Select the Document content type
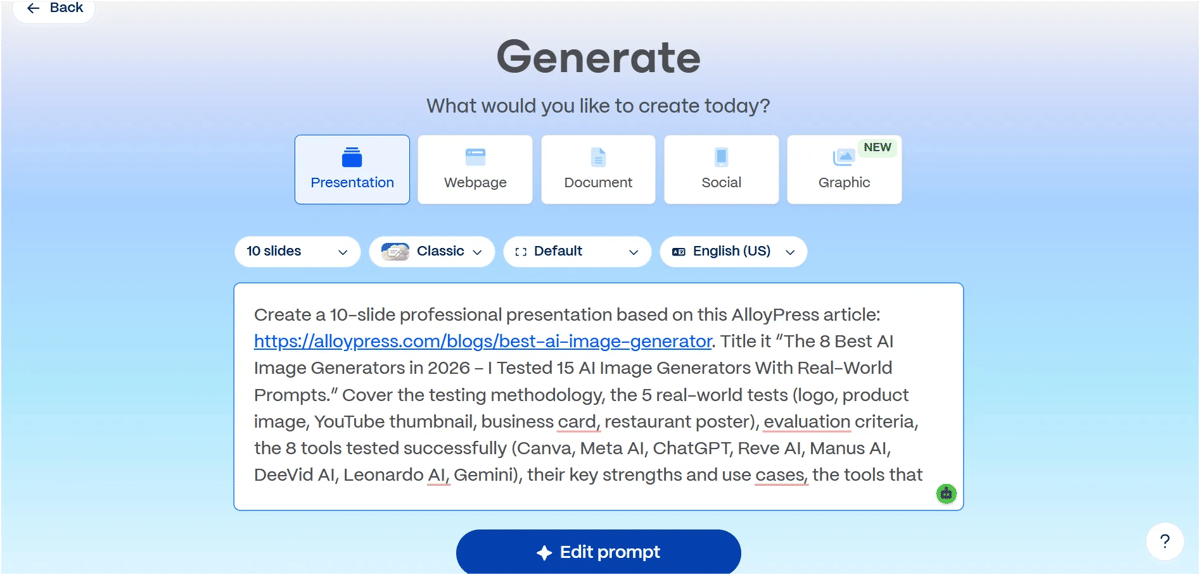The height and width of the screenshot is (575, 1200). pyautogui.click(x=598, y=170)
